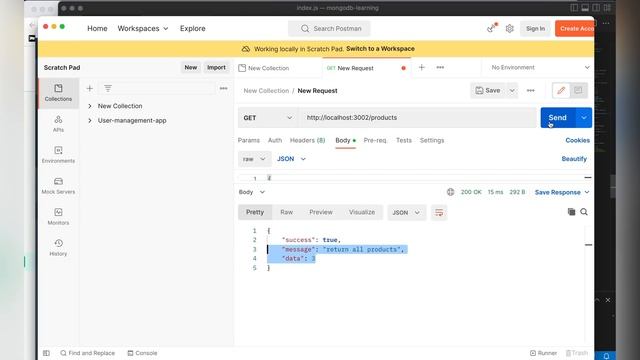Click the globe network icon in response
The height and width of the screenshot is (360, 640).
(450, 192)
